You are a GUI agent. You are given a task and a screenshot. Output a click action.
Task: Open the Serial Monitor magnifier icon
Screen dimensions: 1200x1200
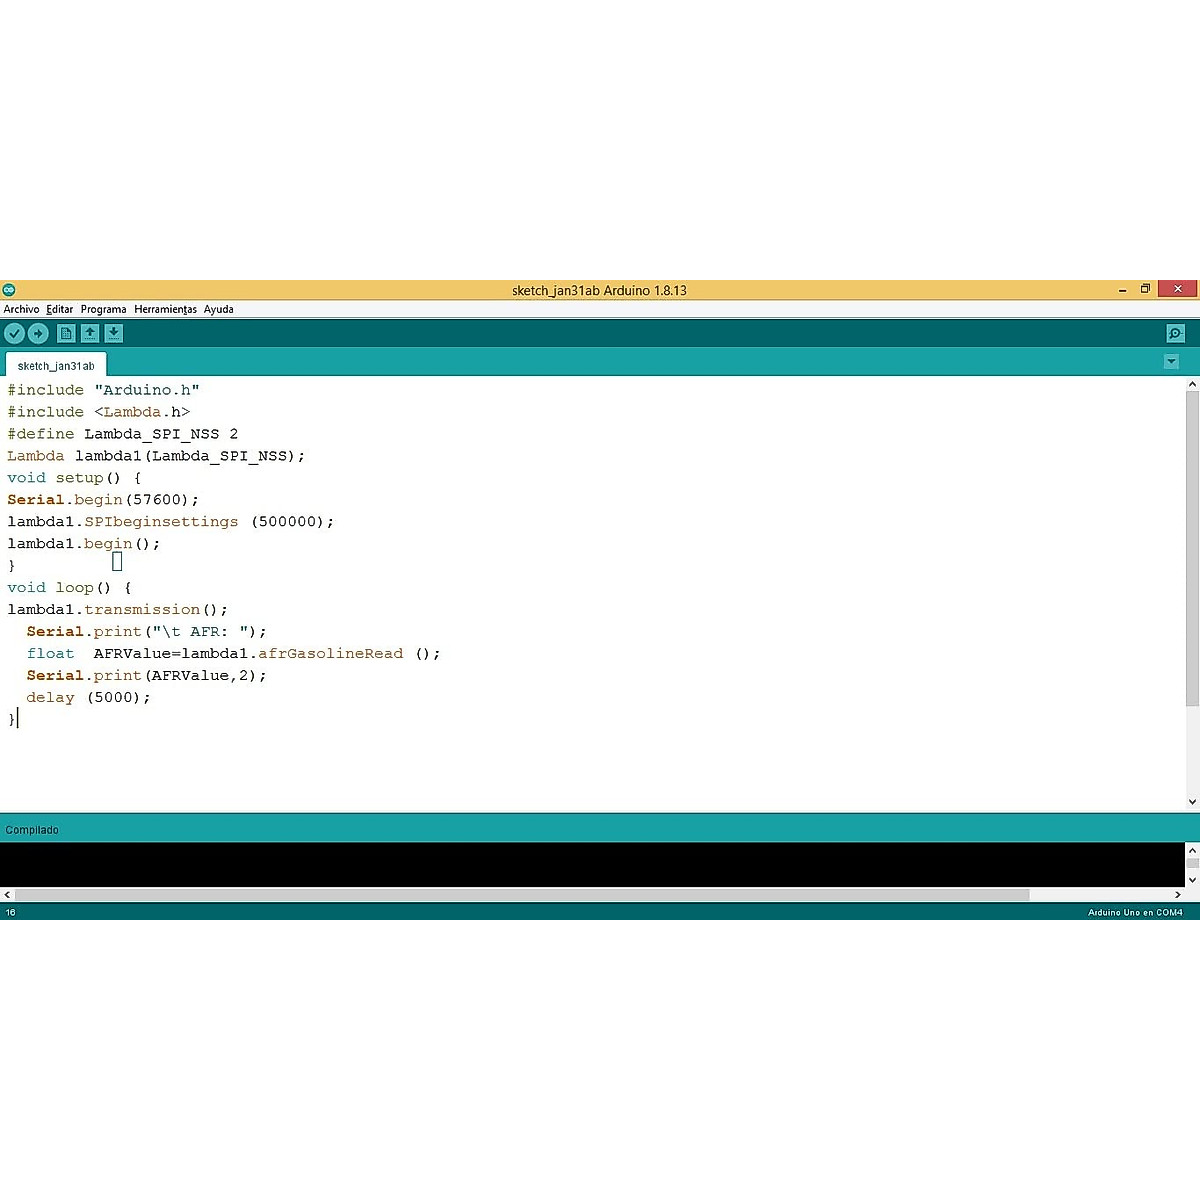[1175, 334]
